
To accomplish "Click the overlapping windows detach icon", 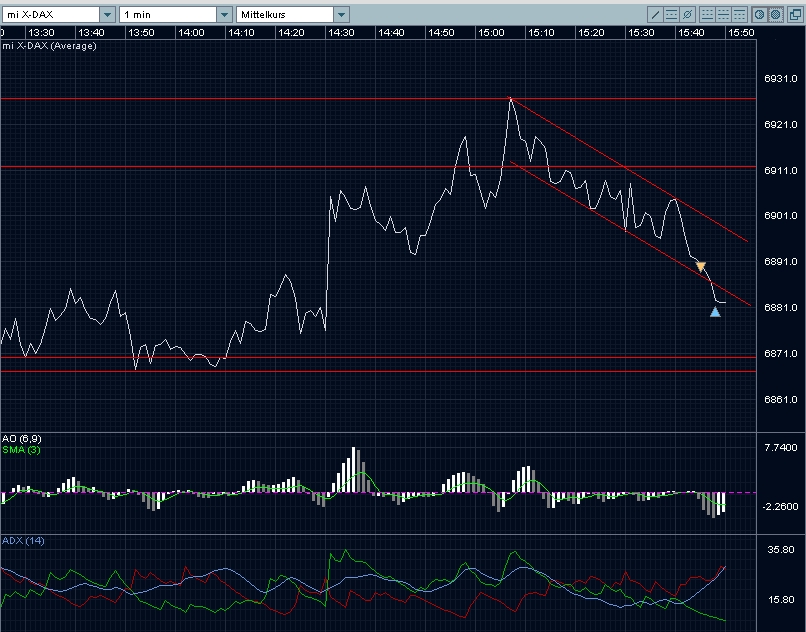I will (794, 15).
